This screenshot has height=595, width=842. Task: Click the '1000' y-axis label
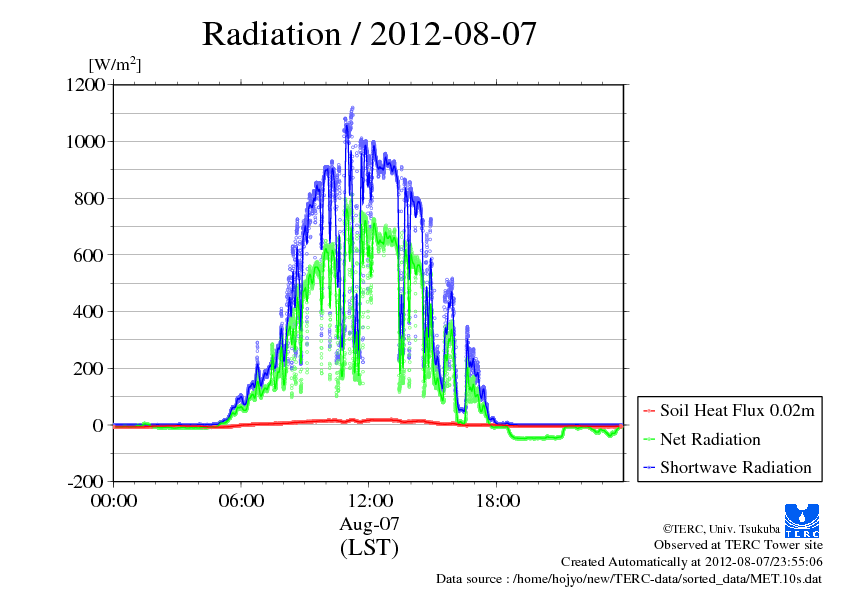85,141
